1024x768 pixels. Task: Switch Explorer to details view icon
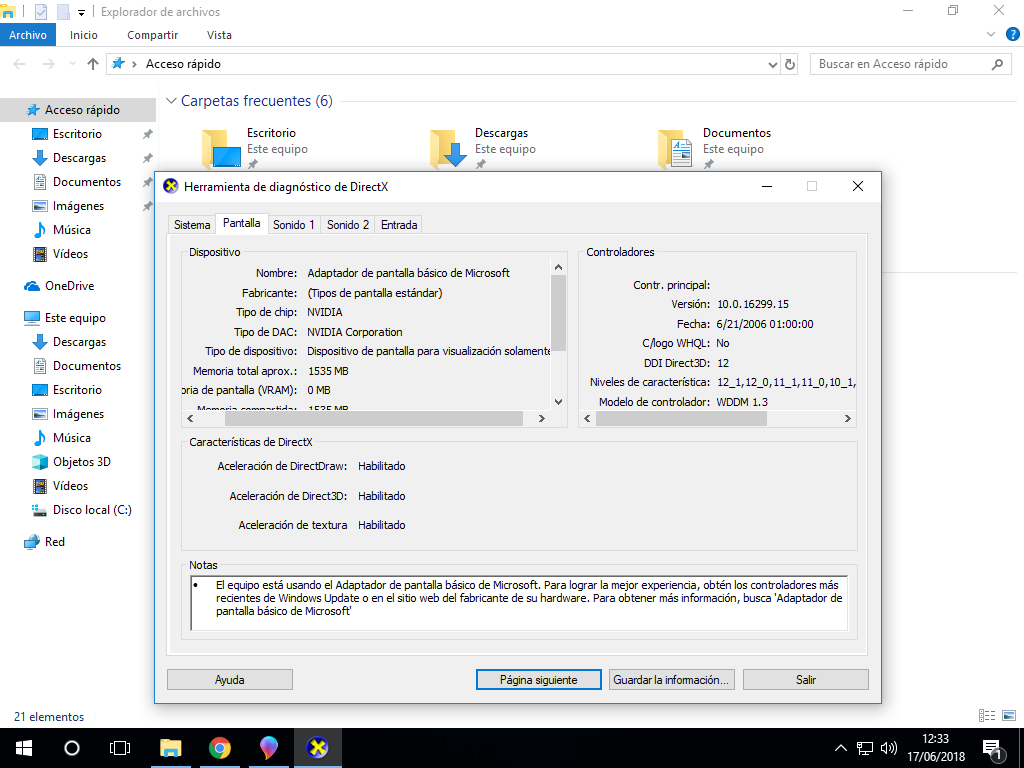[987, 716]
